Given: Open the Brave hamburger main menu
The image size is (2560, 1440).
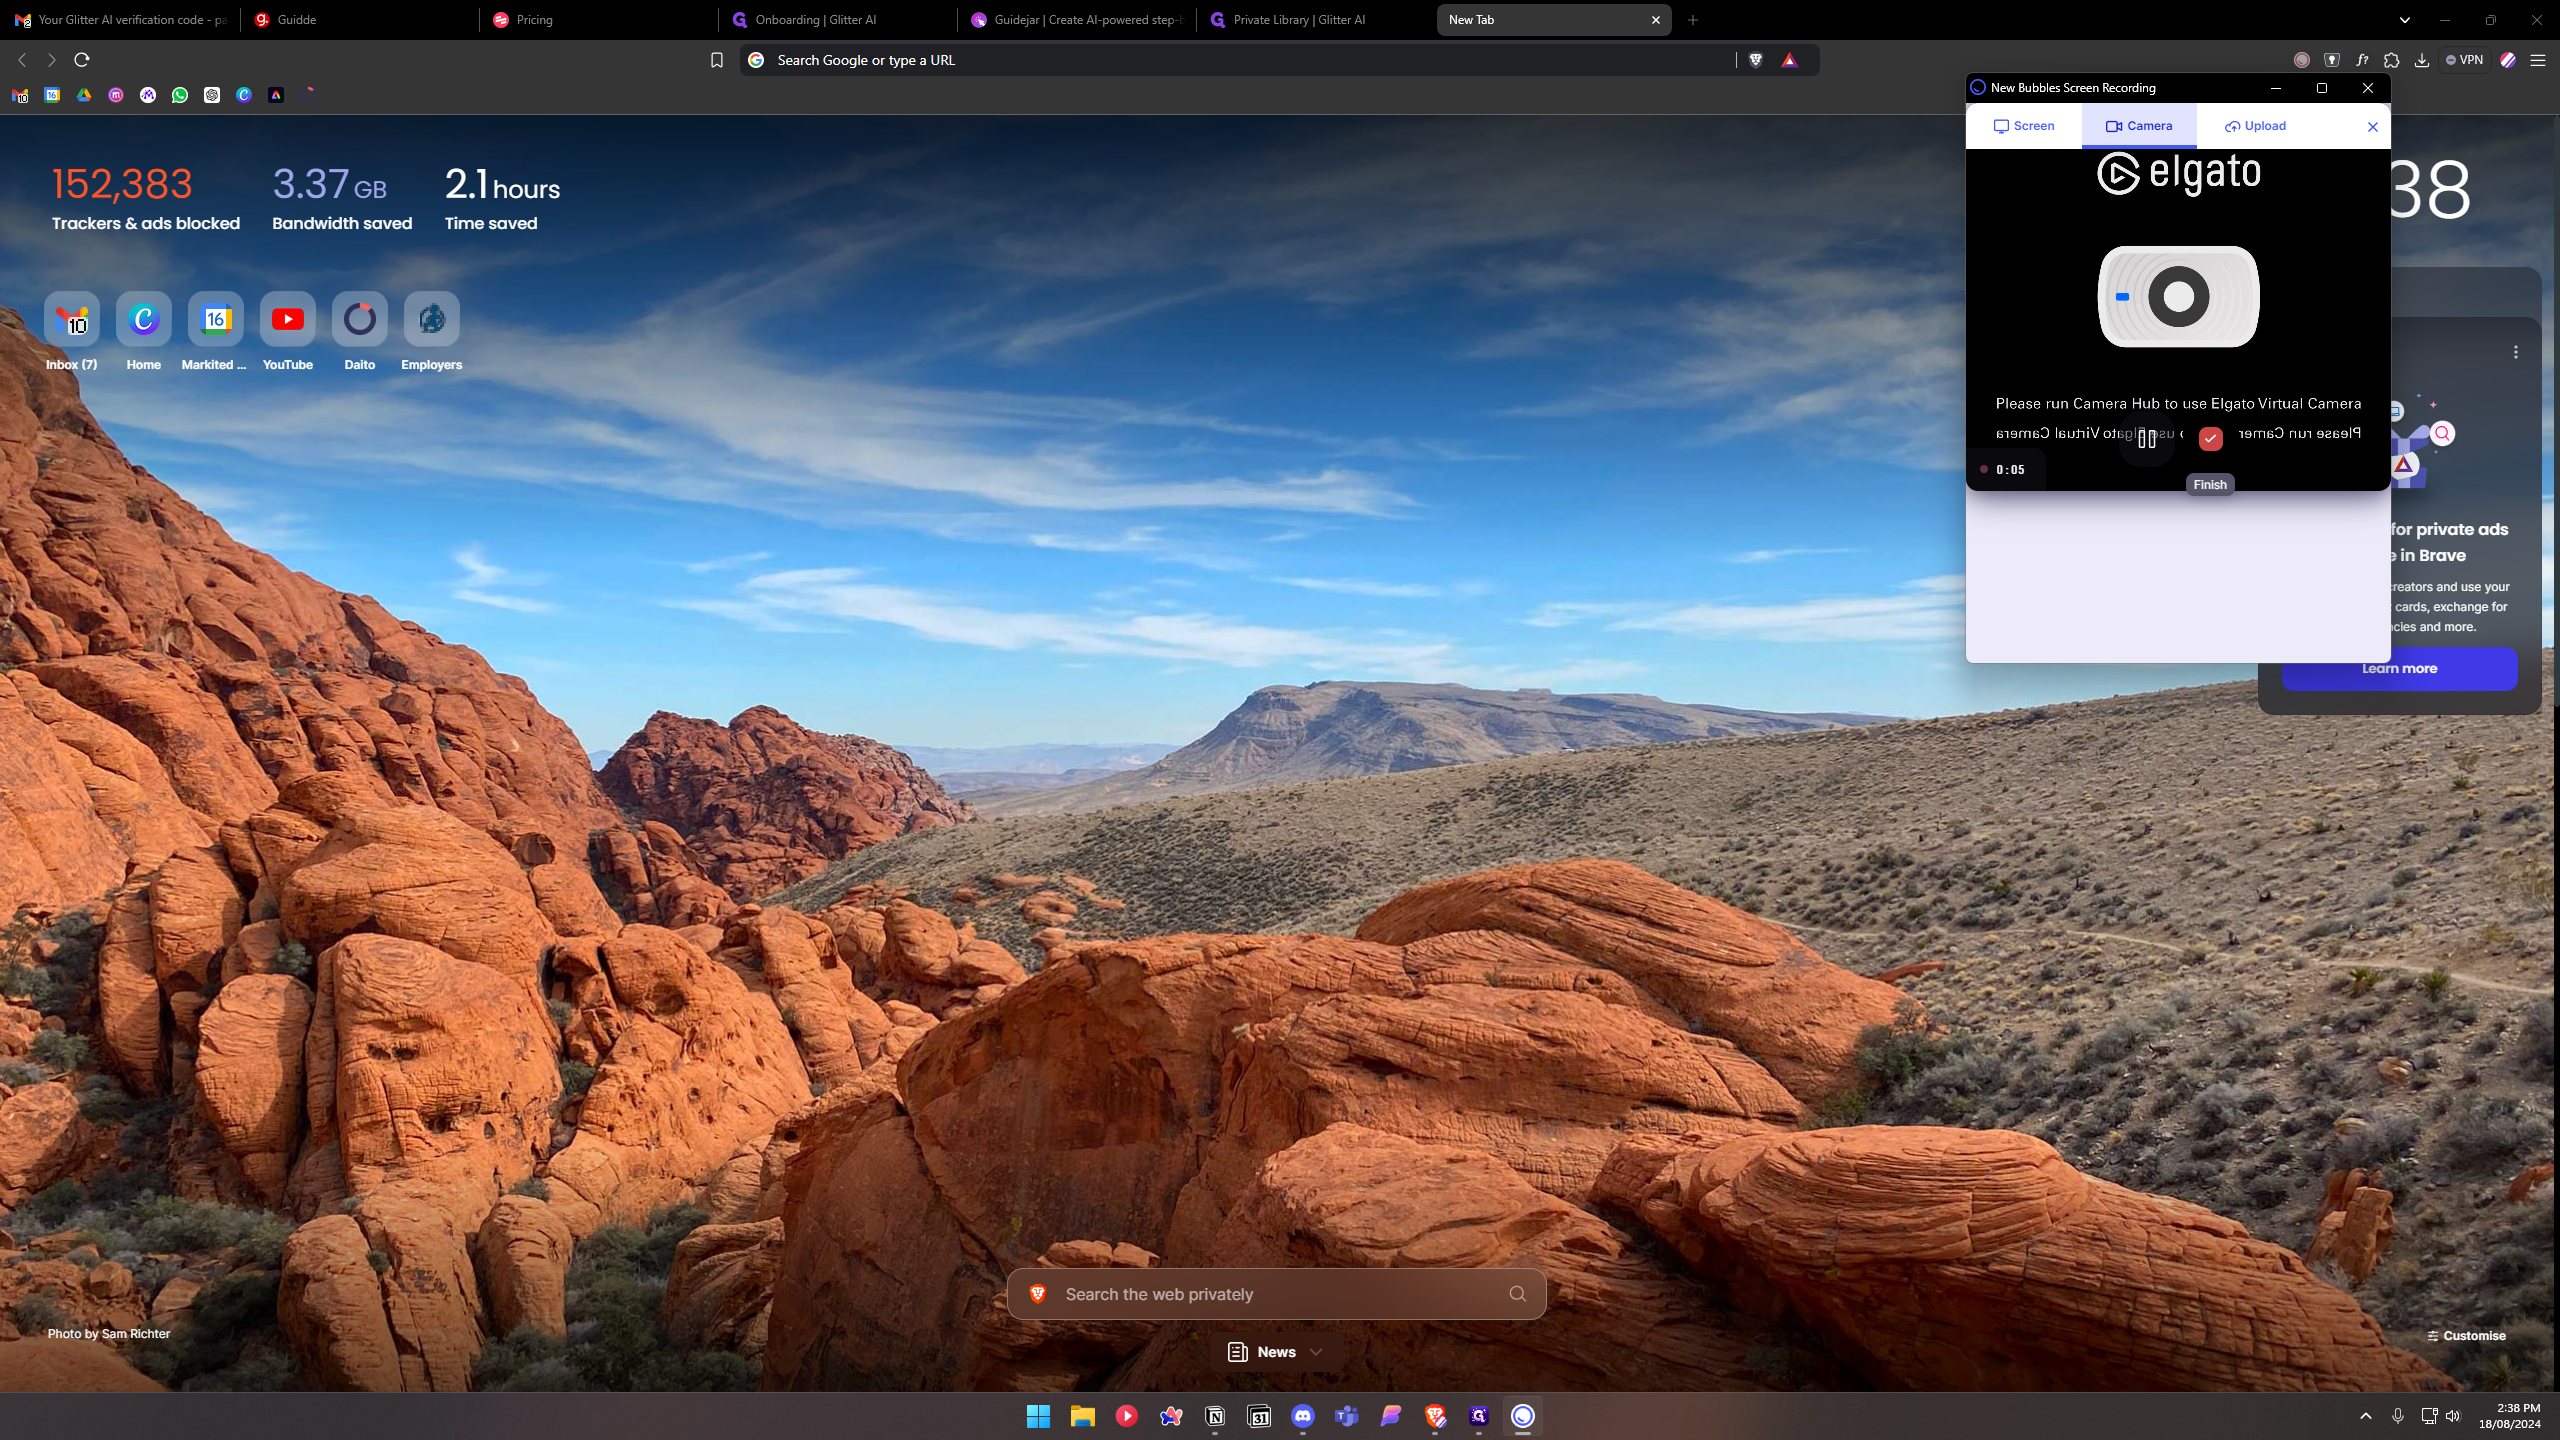Looking at the screenshot, I should [x=2538, y=60].
